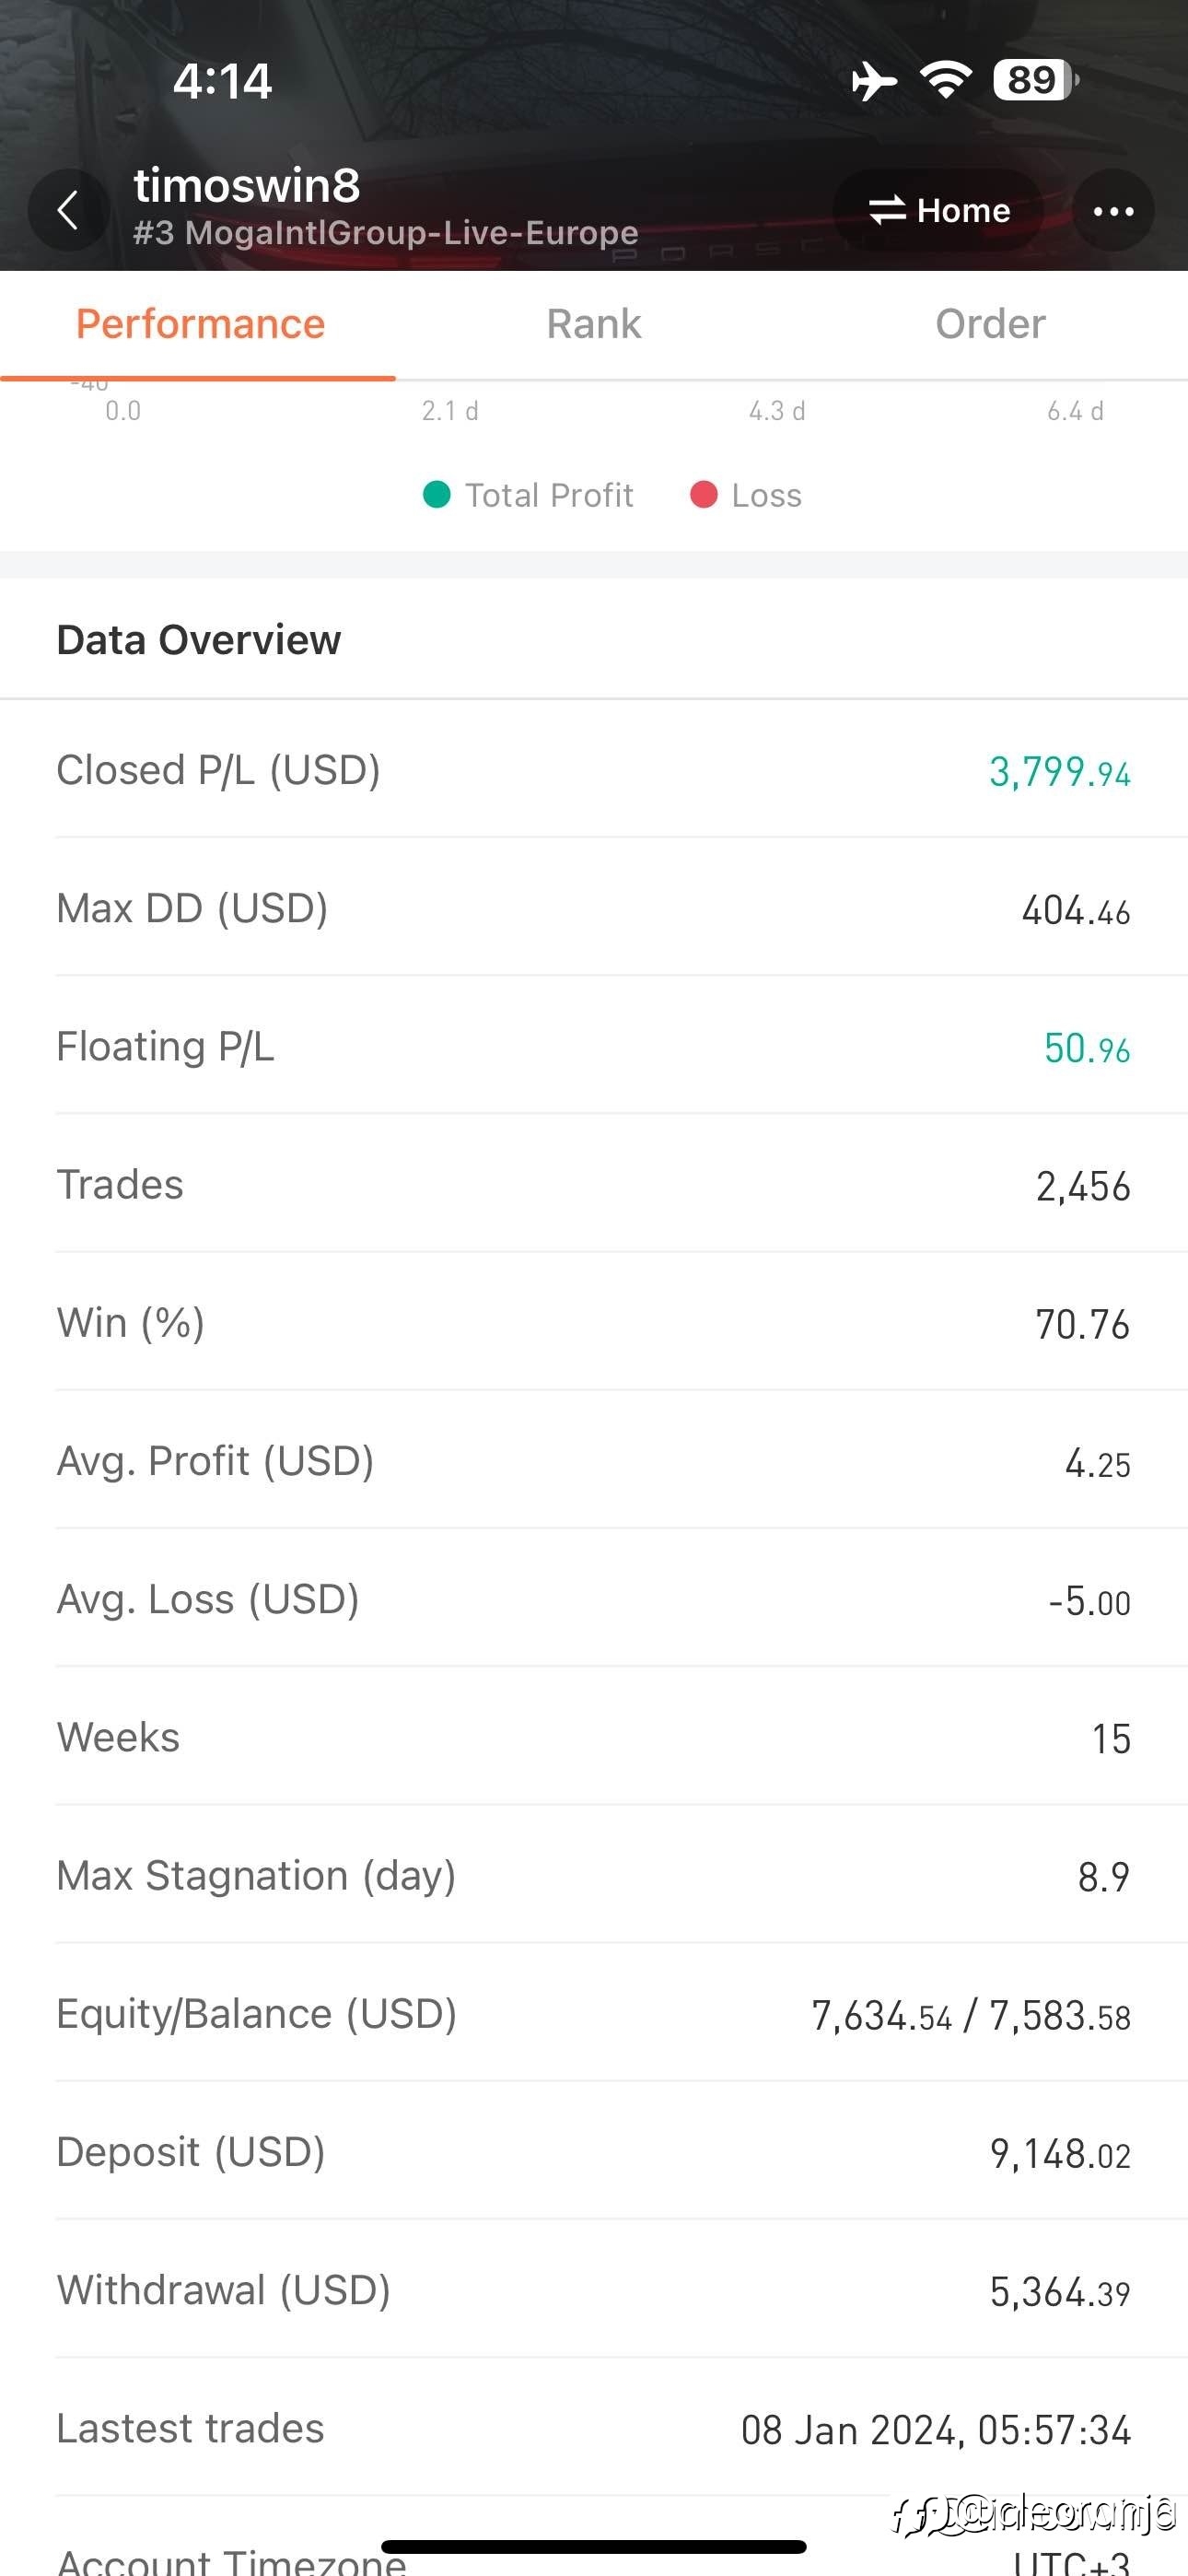
Task: Toggle the green Total Profit legend dot
Action: (x=437, y=494)
